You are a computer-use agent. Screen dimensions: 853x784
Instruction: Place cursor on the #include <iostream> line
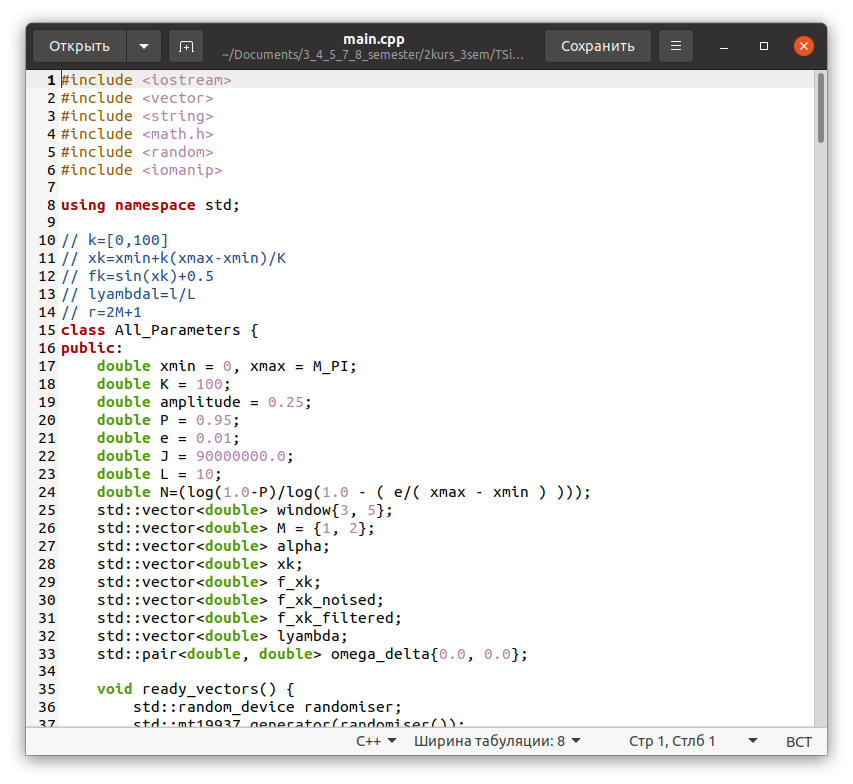(x=146, y=80)
